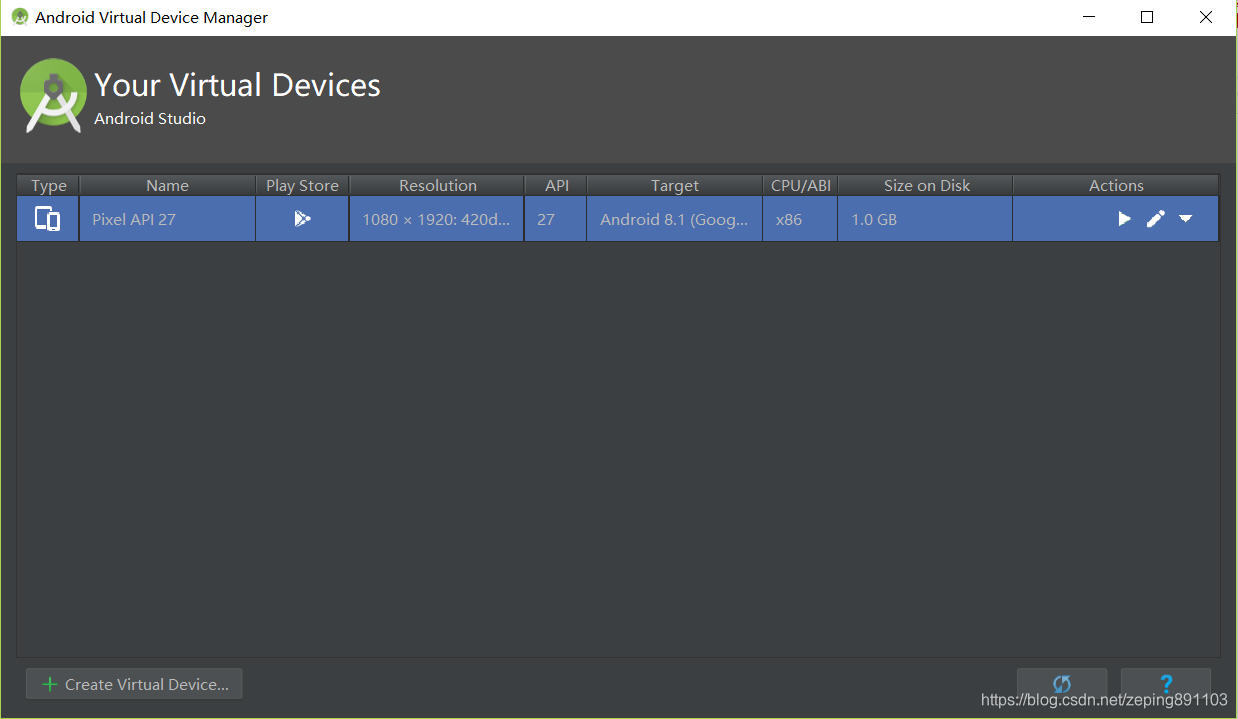
Task: Click the '1080 × 1920: 420d...' cell
Action: point(437,219)
